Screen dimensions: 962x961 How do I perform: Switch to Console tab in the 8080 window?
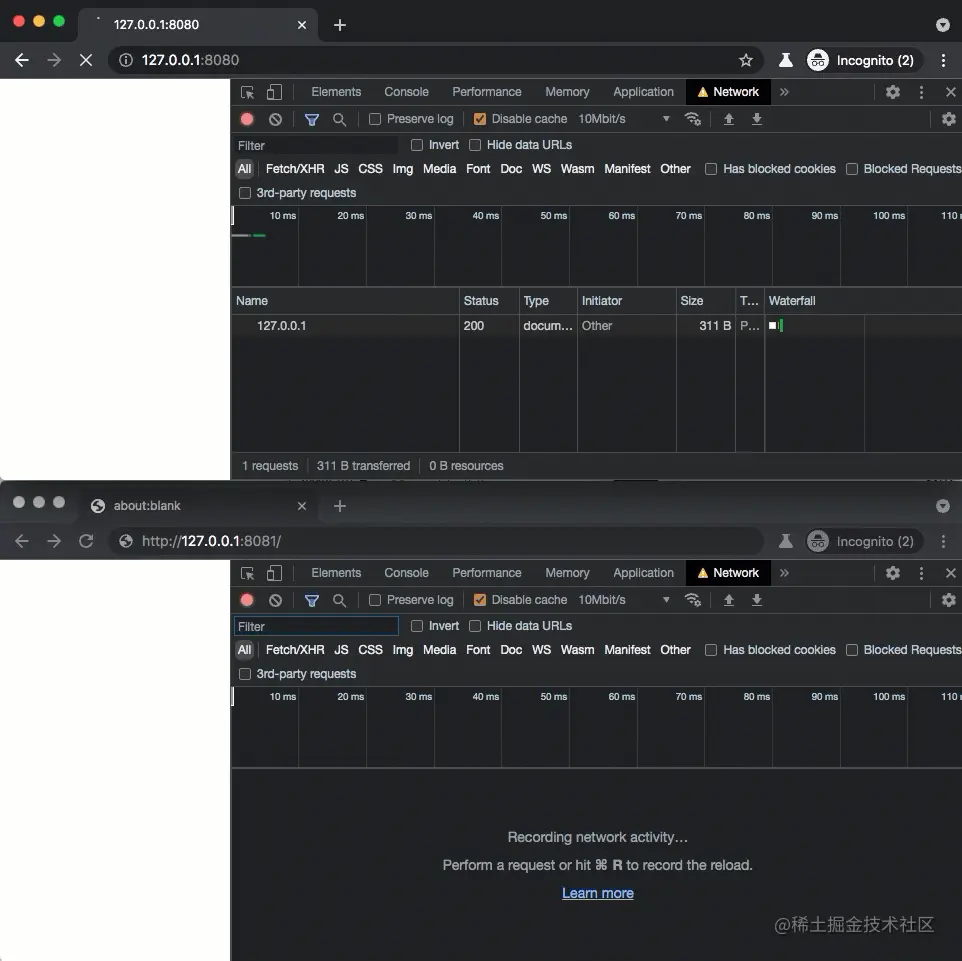[406, 92]
